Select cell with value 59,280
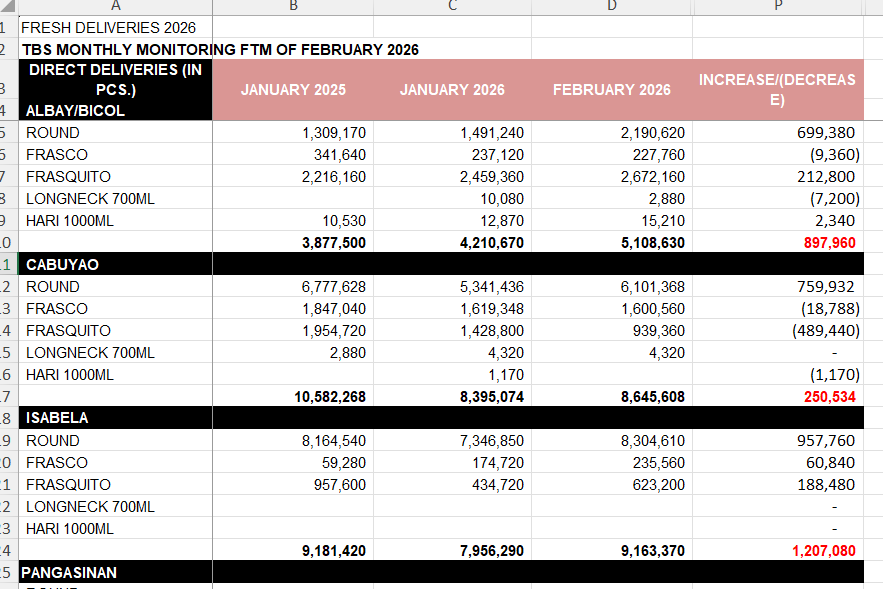 293,462
